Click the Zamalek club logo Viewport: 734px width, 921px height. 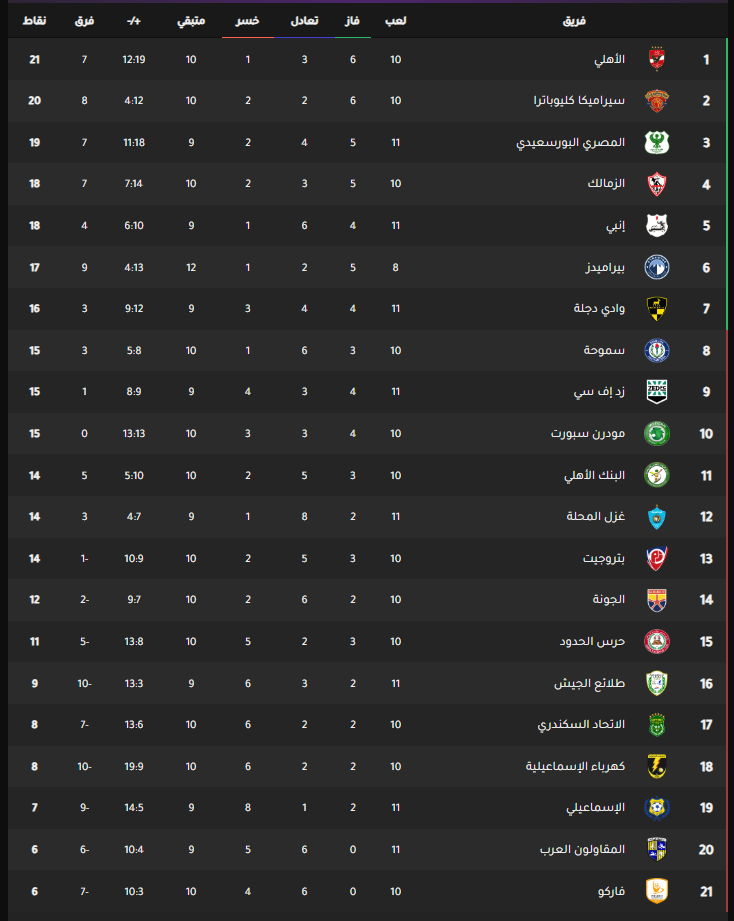pos(656,184)
